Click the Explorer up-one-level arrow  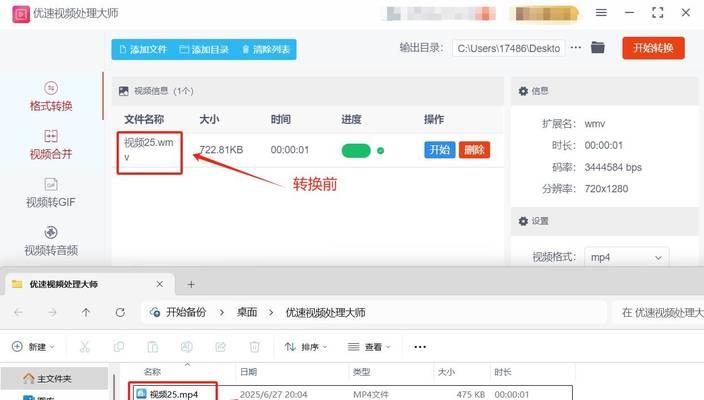pos(86,312)
